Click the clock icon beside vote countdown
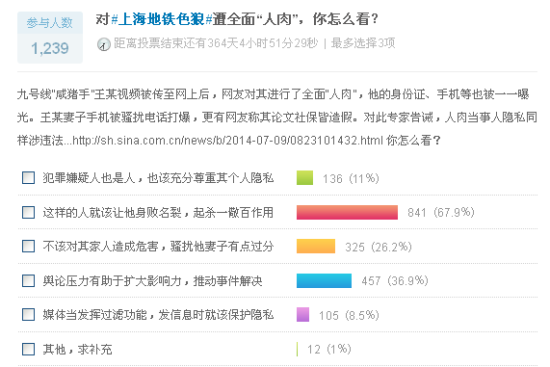This screenshot has width=550, height=367. [x=103, y=44]
